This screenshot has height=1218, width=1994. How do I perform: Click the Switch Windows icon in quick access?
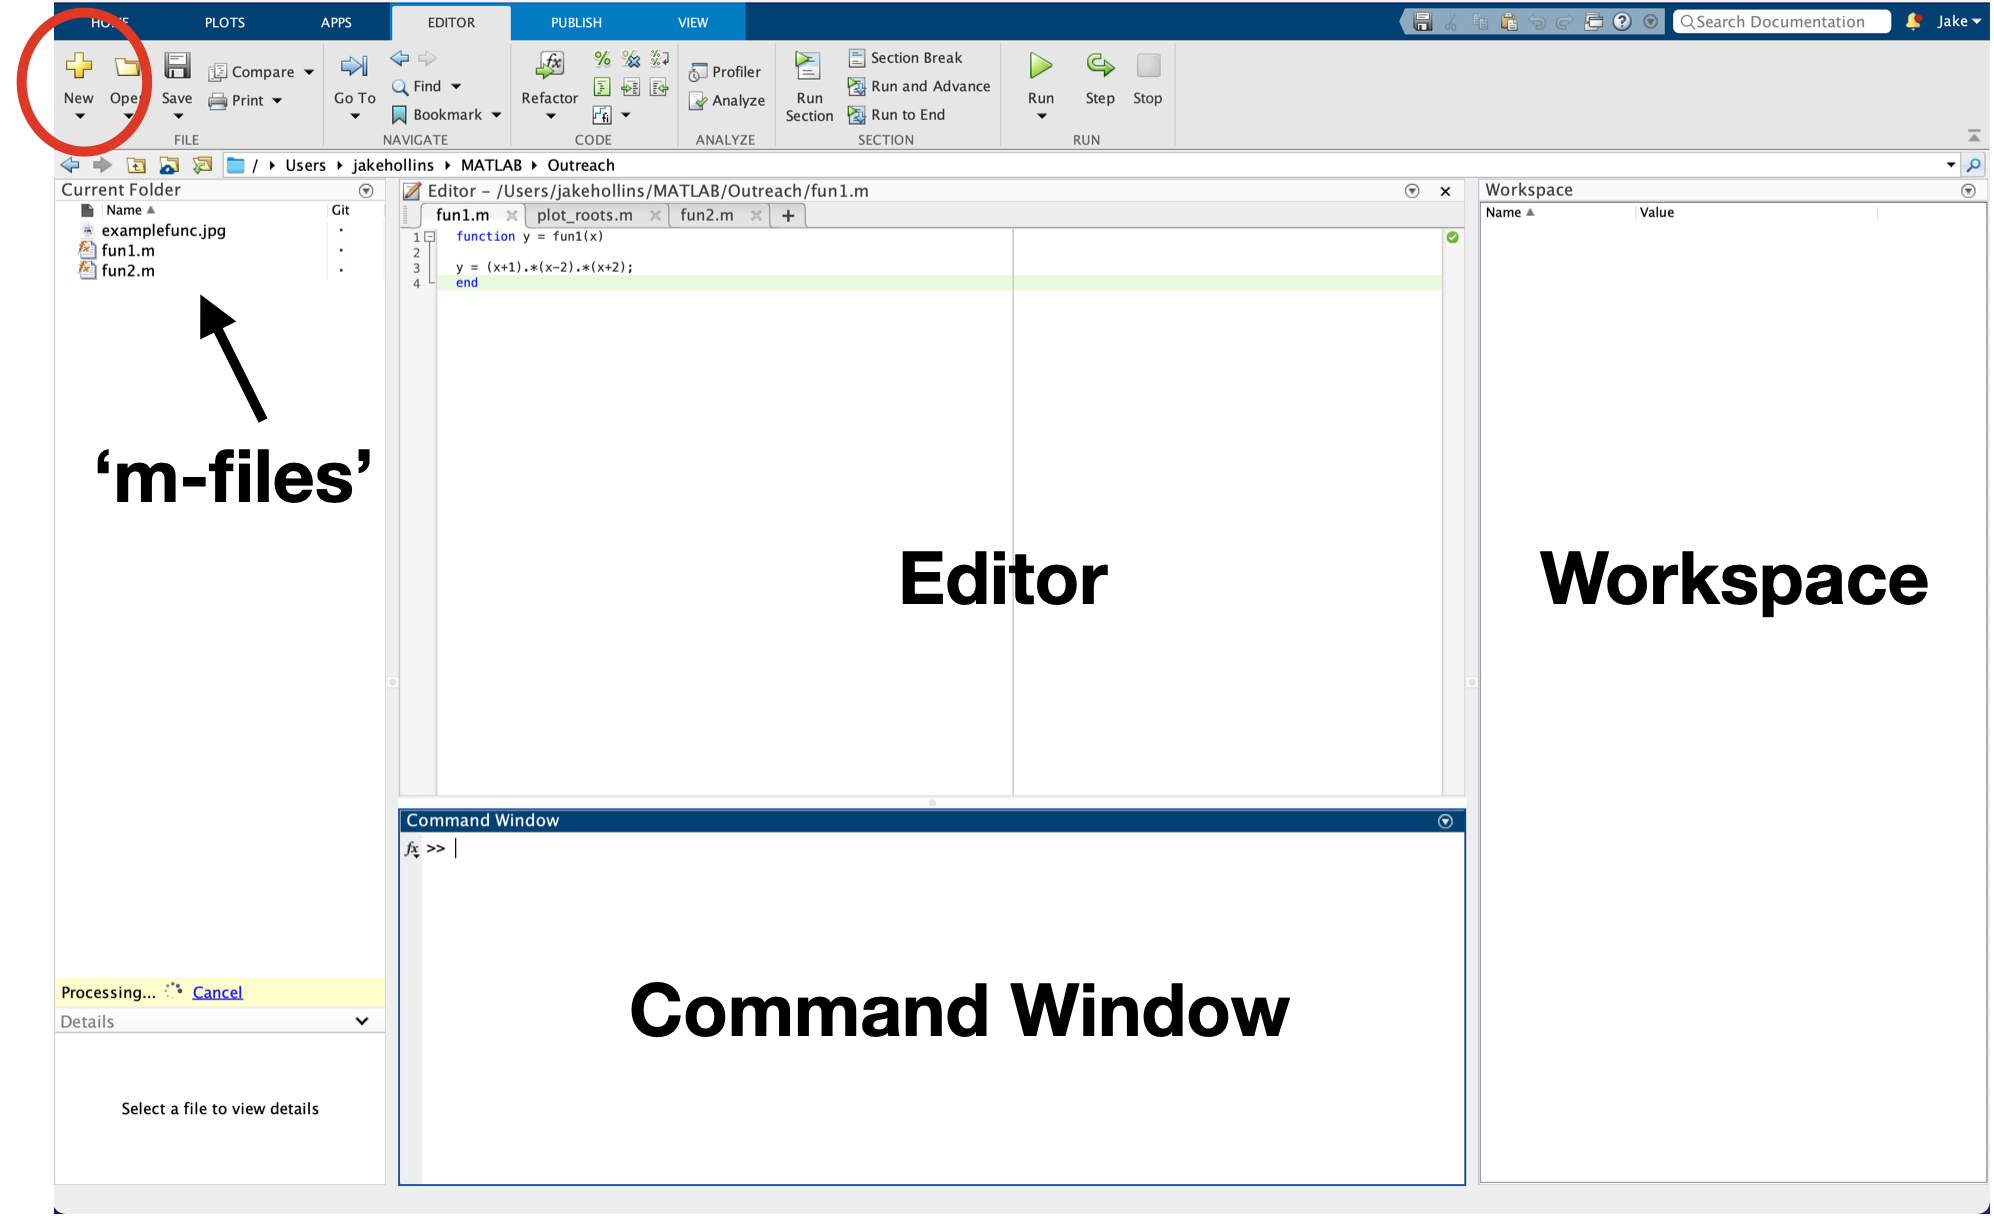[x=1594, y=22]
